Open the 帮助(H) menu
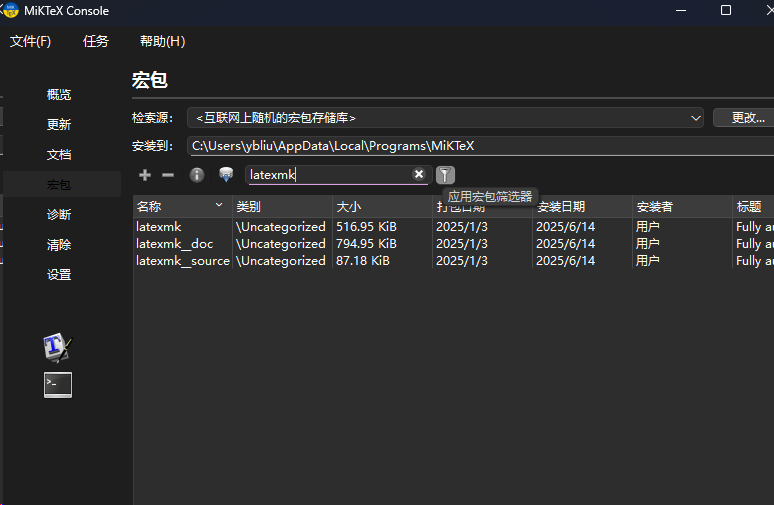This screenshot has width=774, height=505. pos(162,41)
